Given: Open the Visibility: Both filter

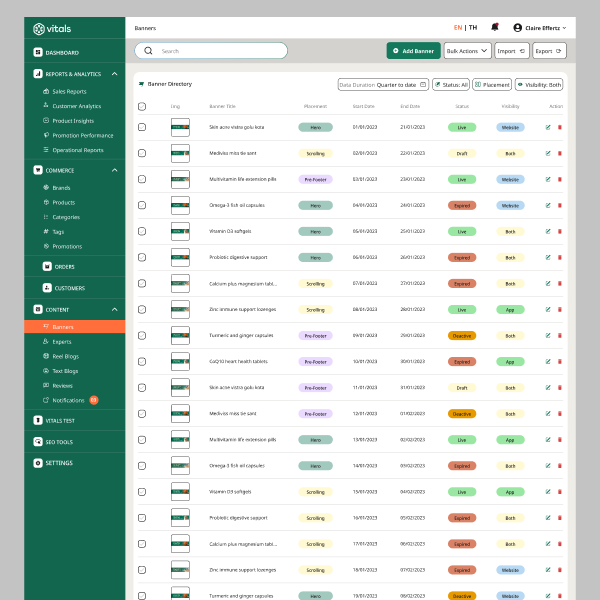Looking at the screenshot, I should (539, 85).
